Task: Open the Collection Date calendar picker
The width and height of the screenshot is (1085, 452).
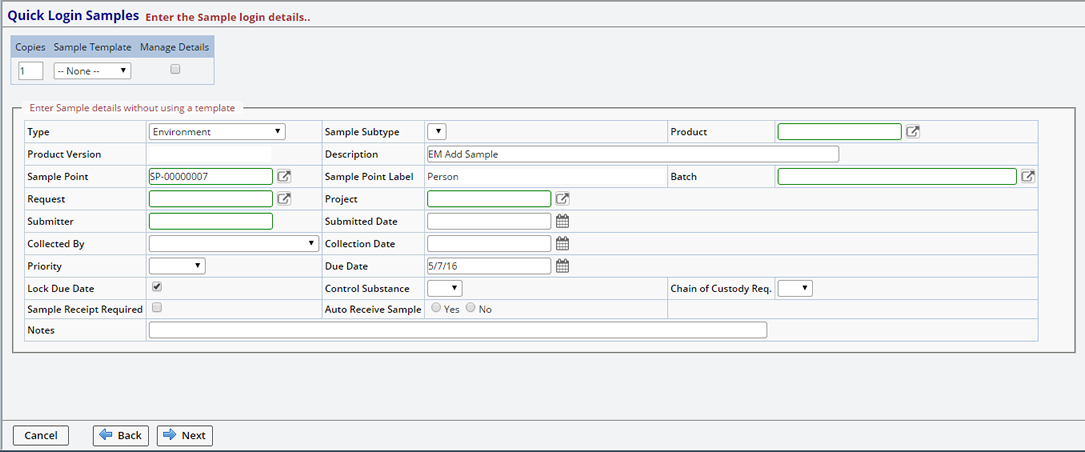Action: 562,243
